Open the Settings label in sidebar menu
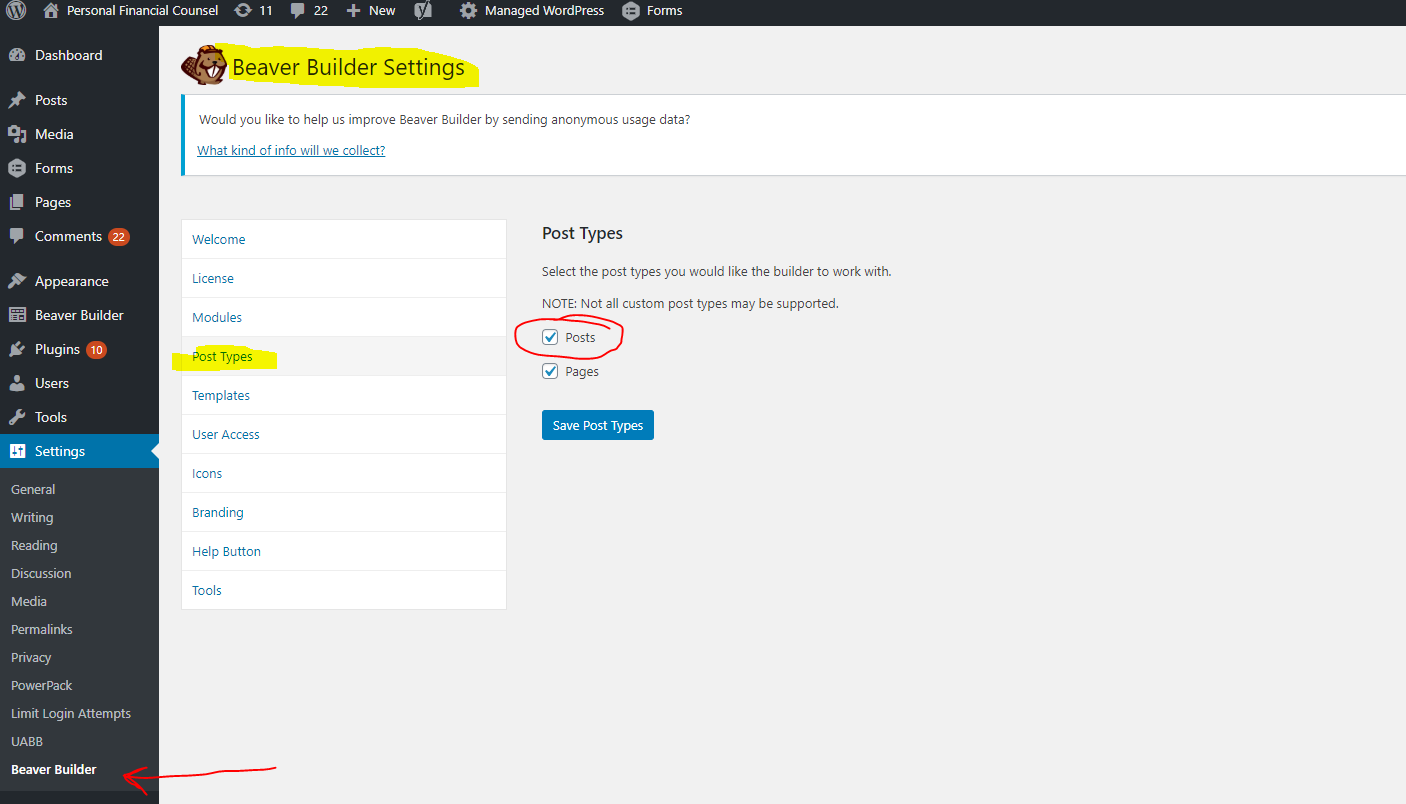The height and width of the screenshot is (804, 1406). pos(60,451)
